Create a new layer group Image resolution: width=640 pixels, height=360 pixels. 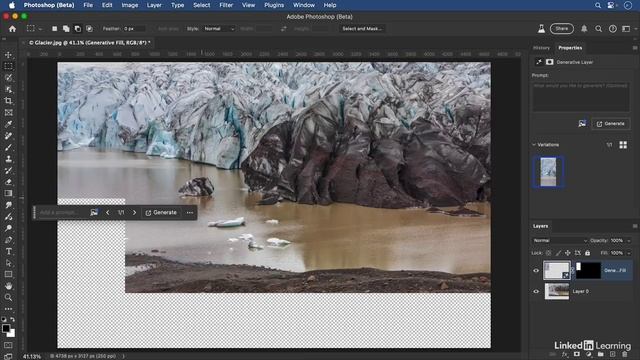tap(600, 355)
